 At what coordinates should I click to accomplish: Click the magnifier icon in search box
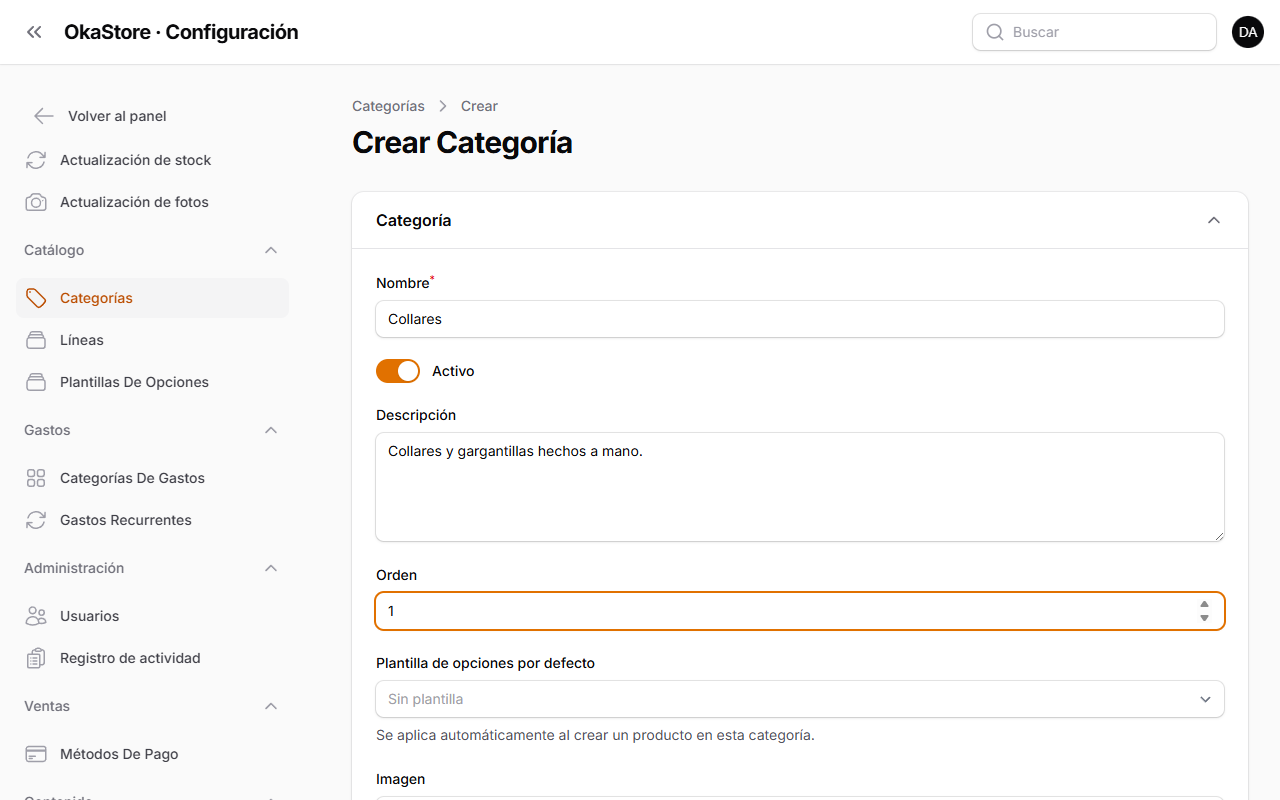[995, 32]
